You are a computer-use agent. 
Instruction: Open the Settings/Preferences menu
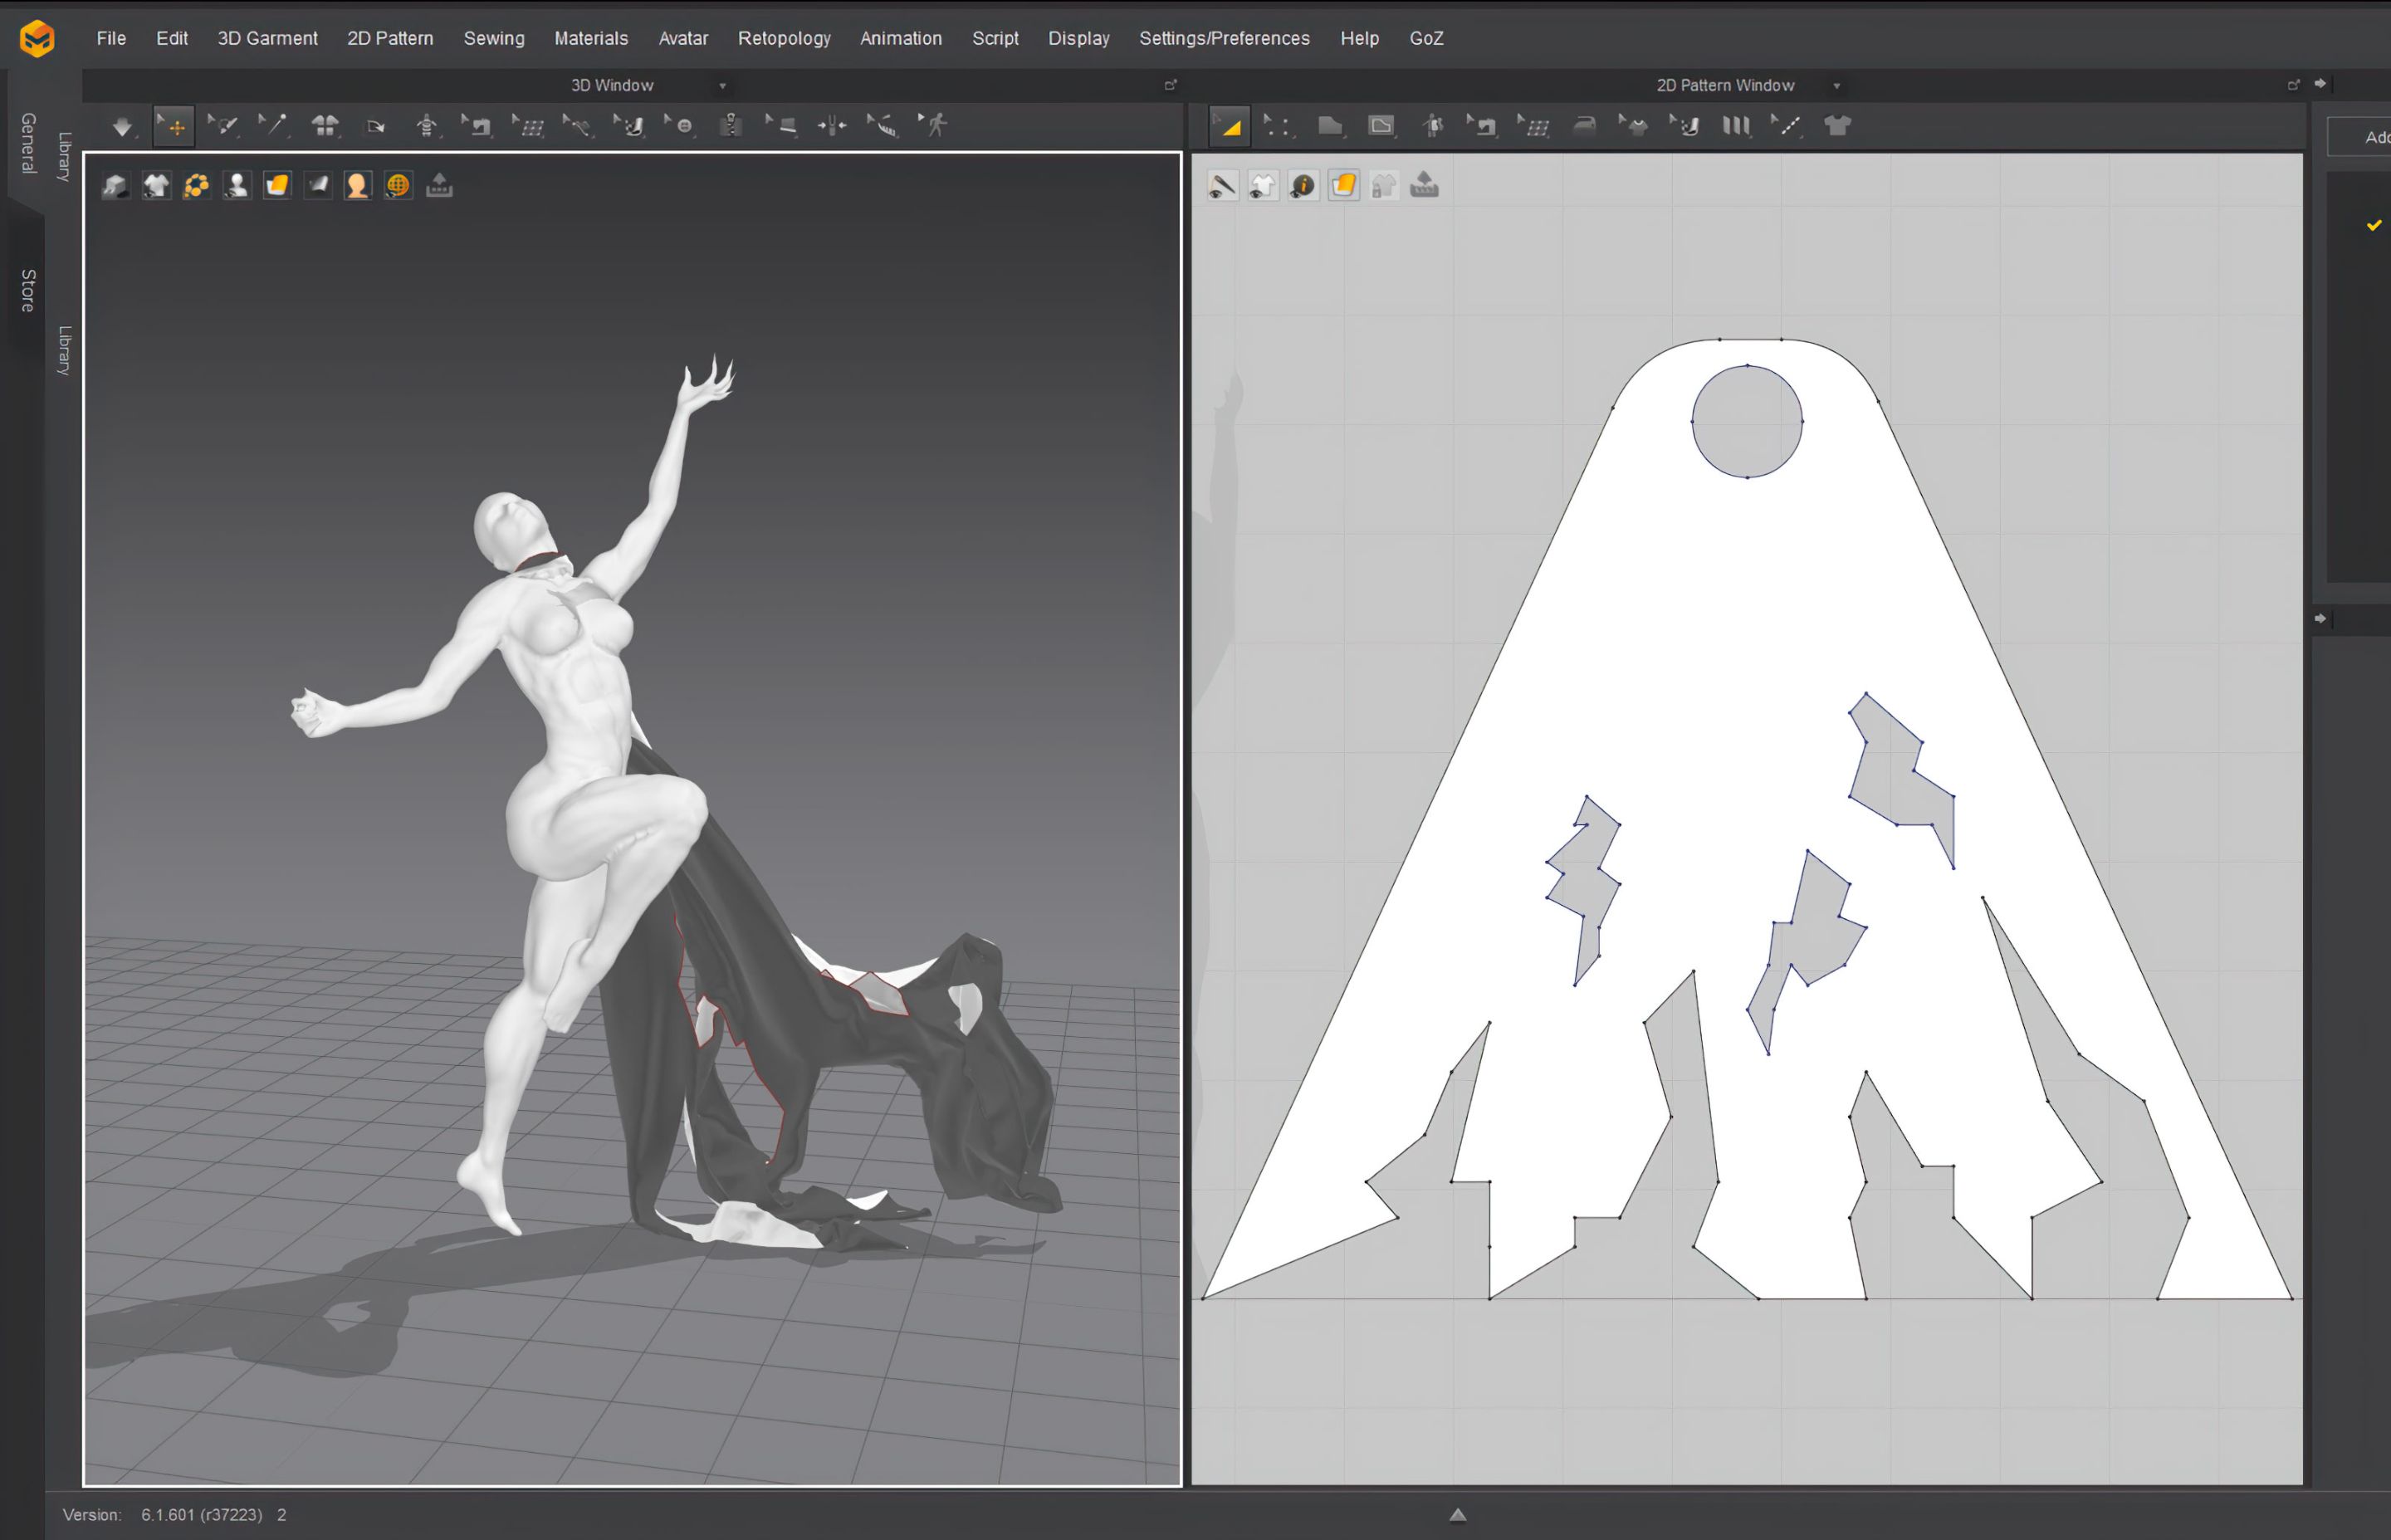coord(1224,38)
